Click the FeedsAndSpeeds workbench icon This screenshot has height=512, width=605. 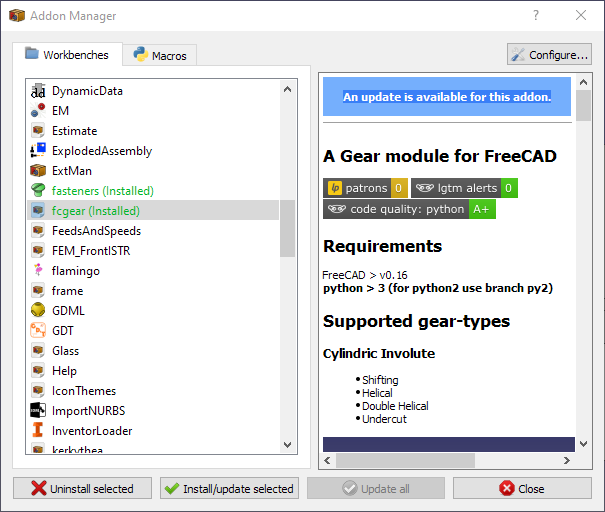38,231
